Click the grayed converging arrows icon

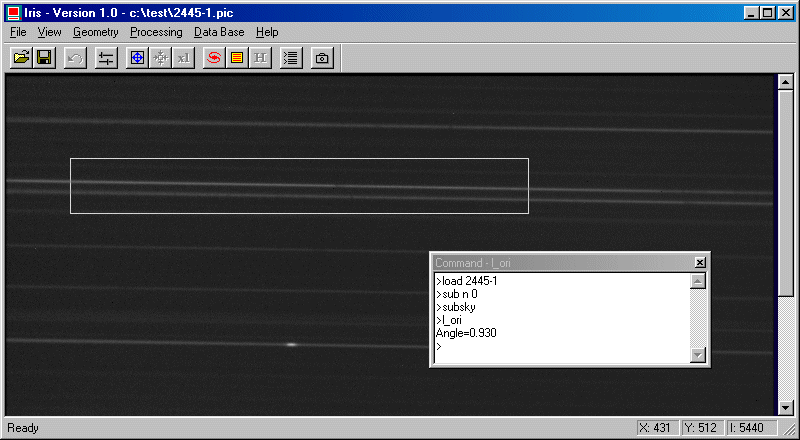(161, 58)
